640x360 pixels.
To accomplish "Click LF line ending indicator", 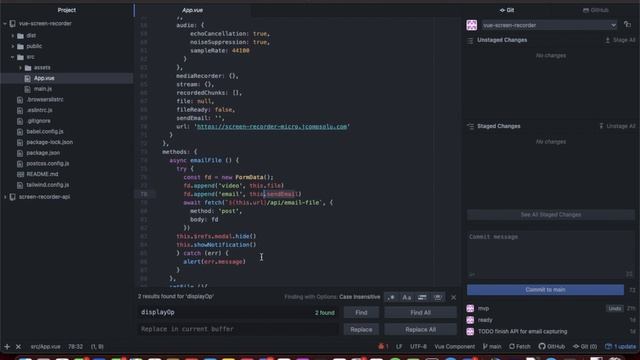I will (x=399, y=347).
